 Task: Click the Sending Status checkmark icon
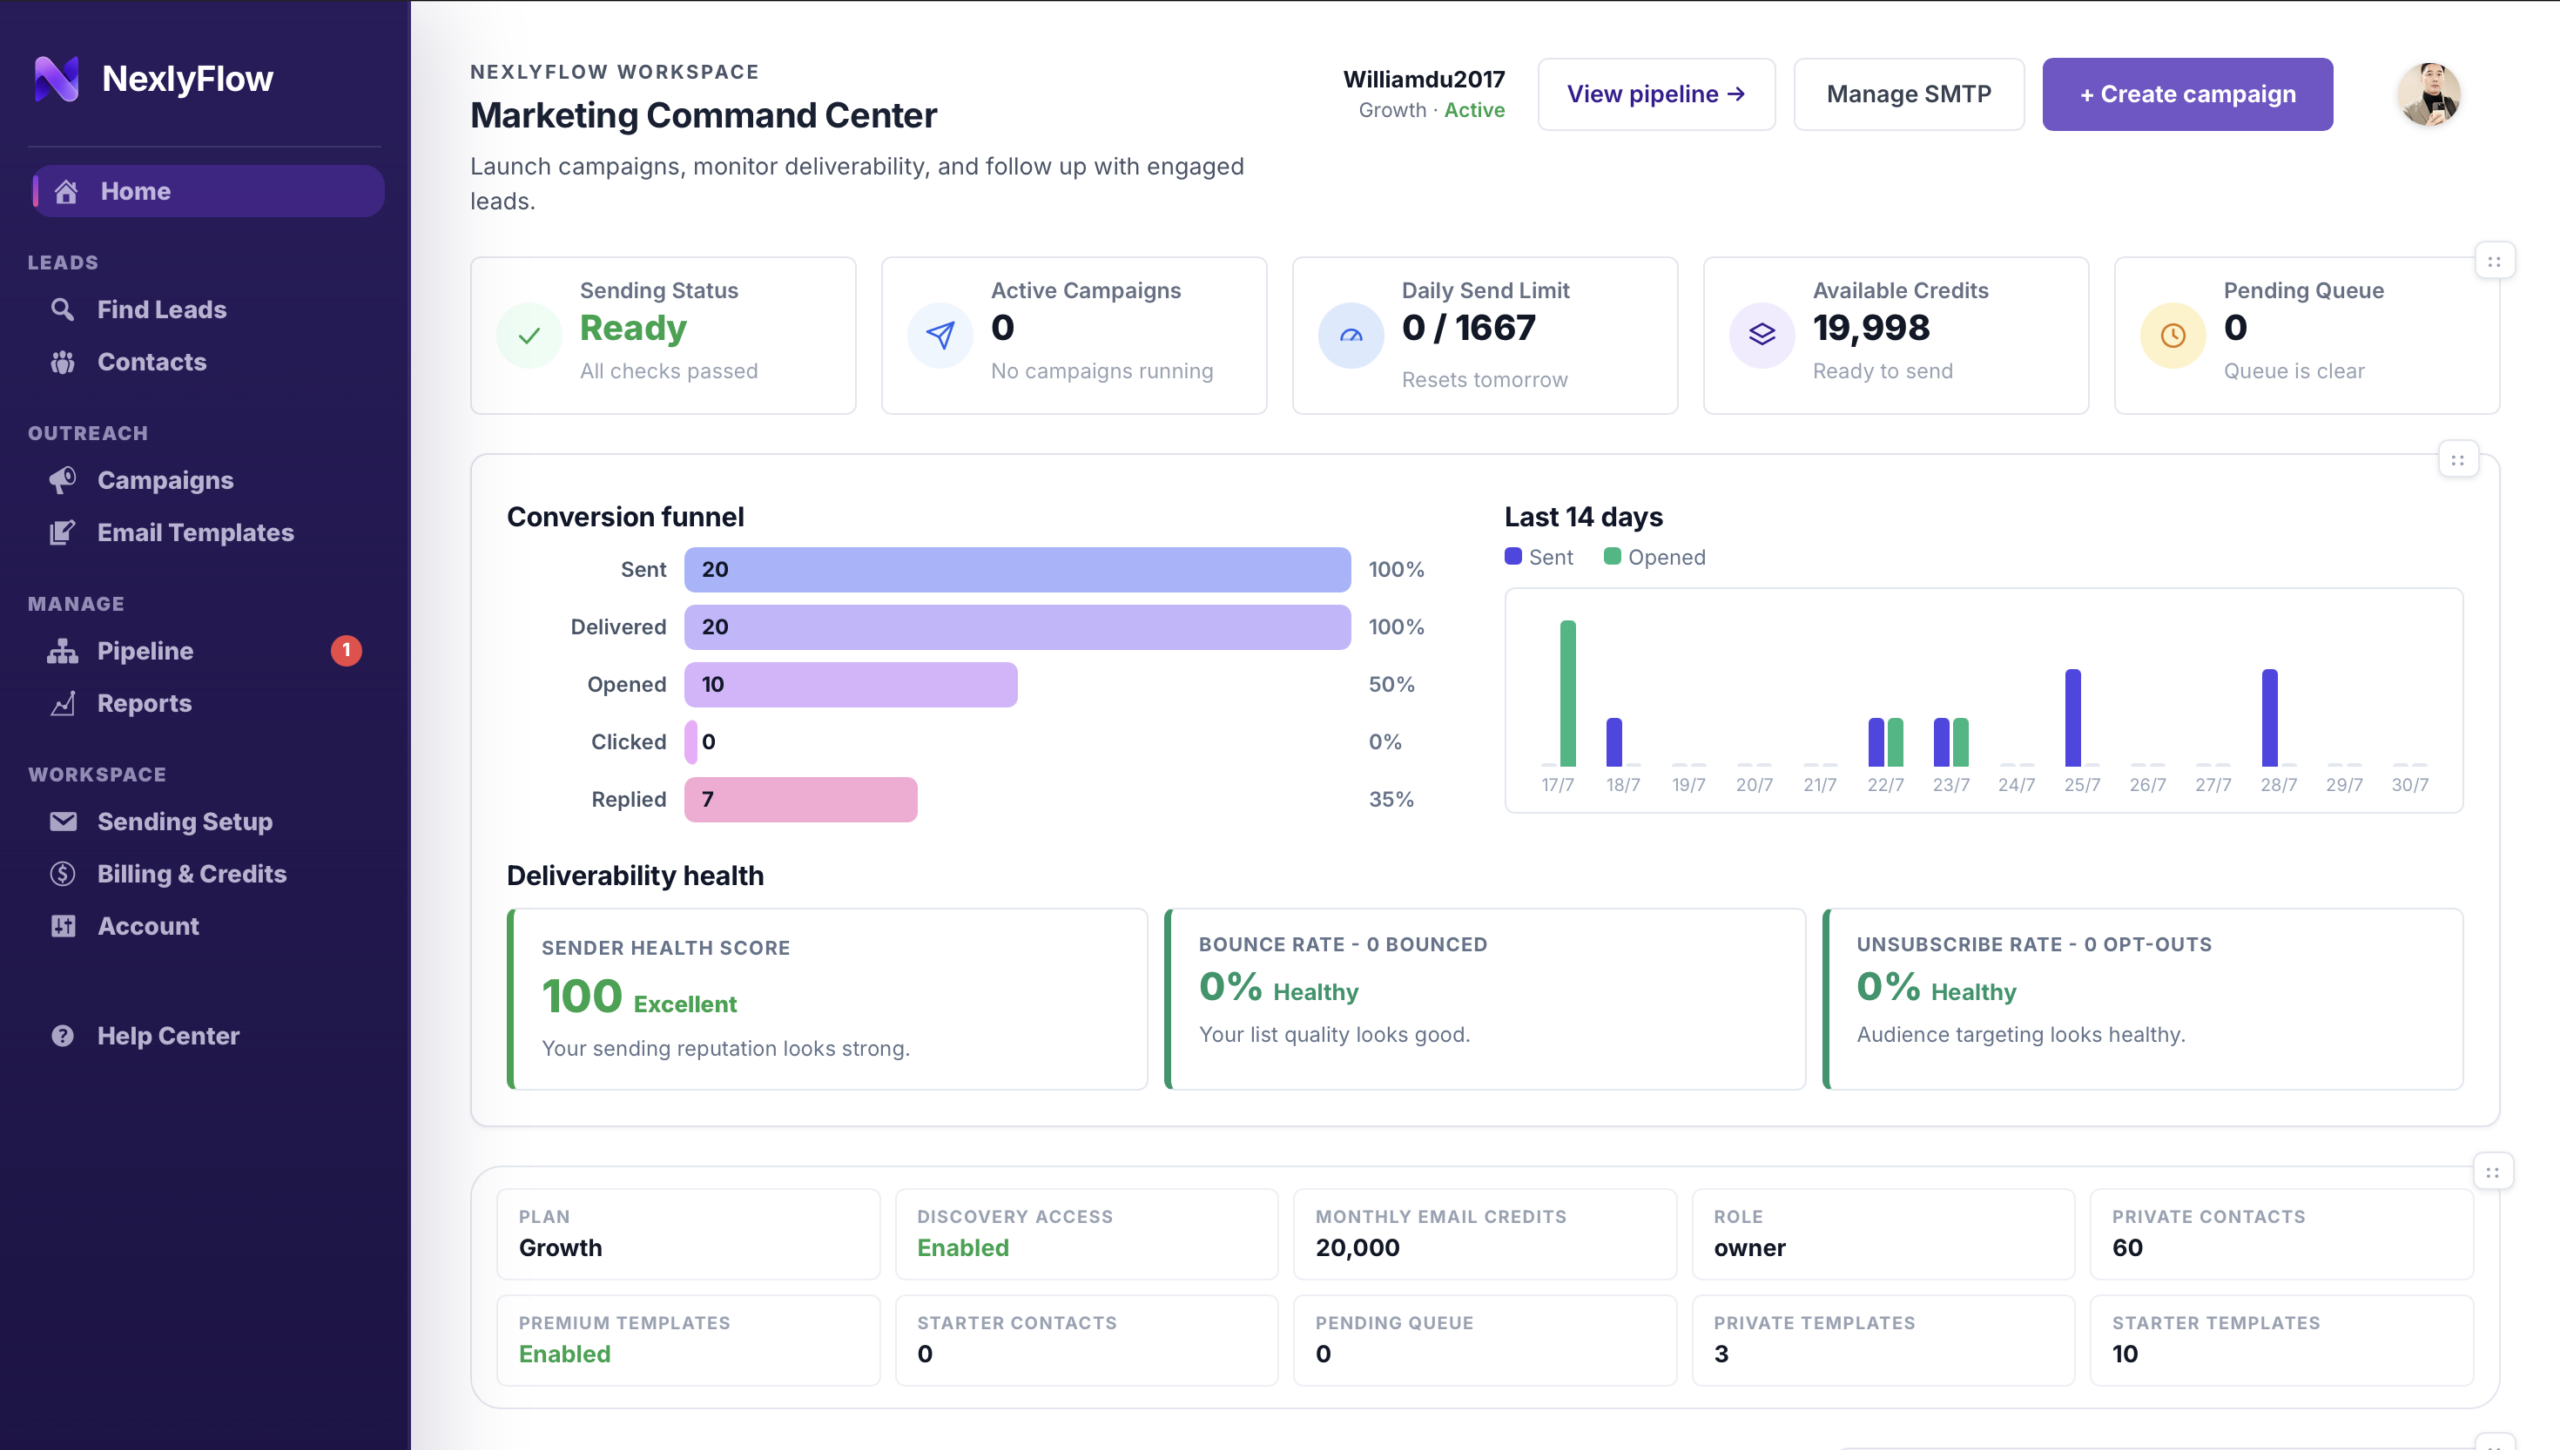529,336
